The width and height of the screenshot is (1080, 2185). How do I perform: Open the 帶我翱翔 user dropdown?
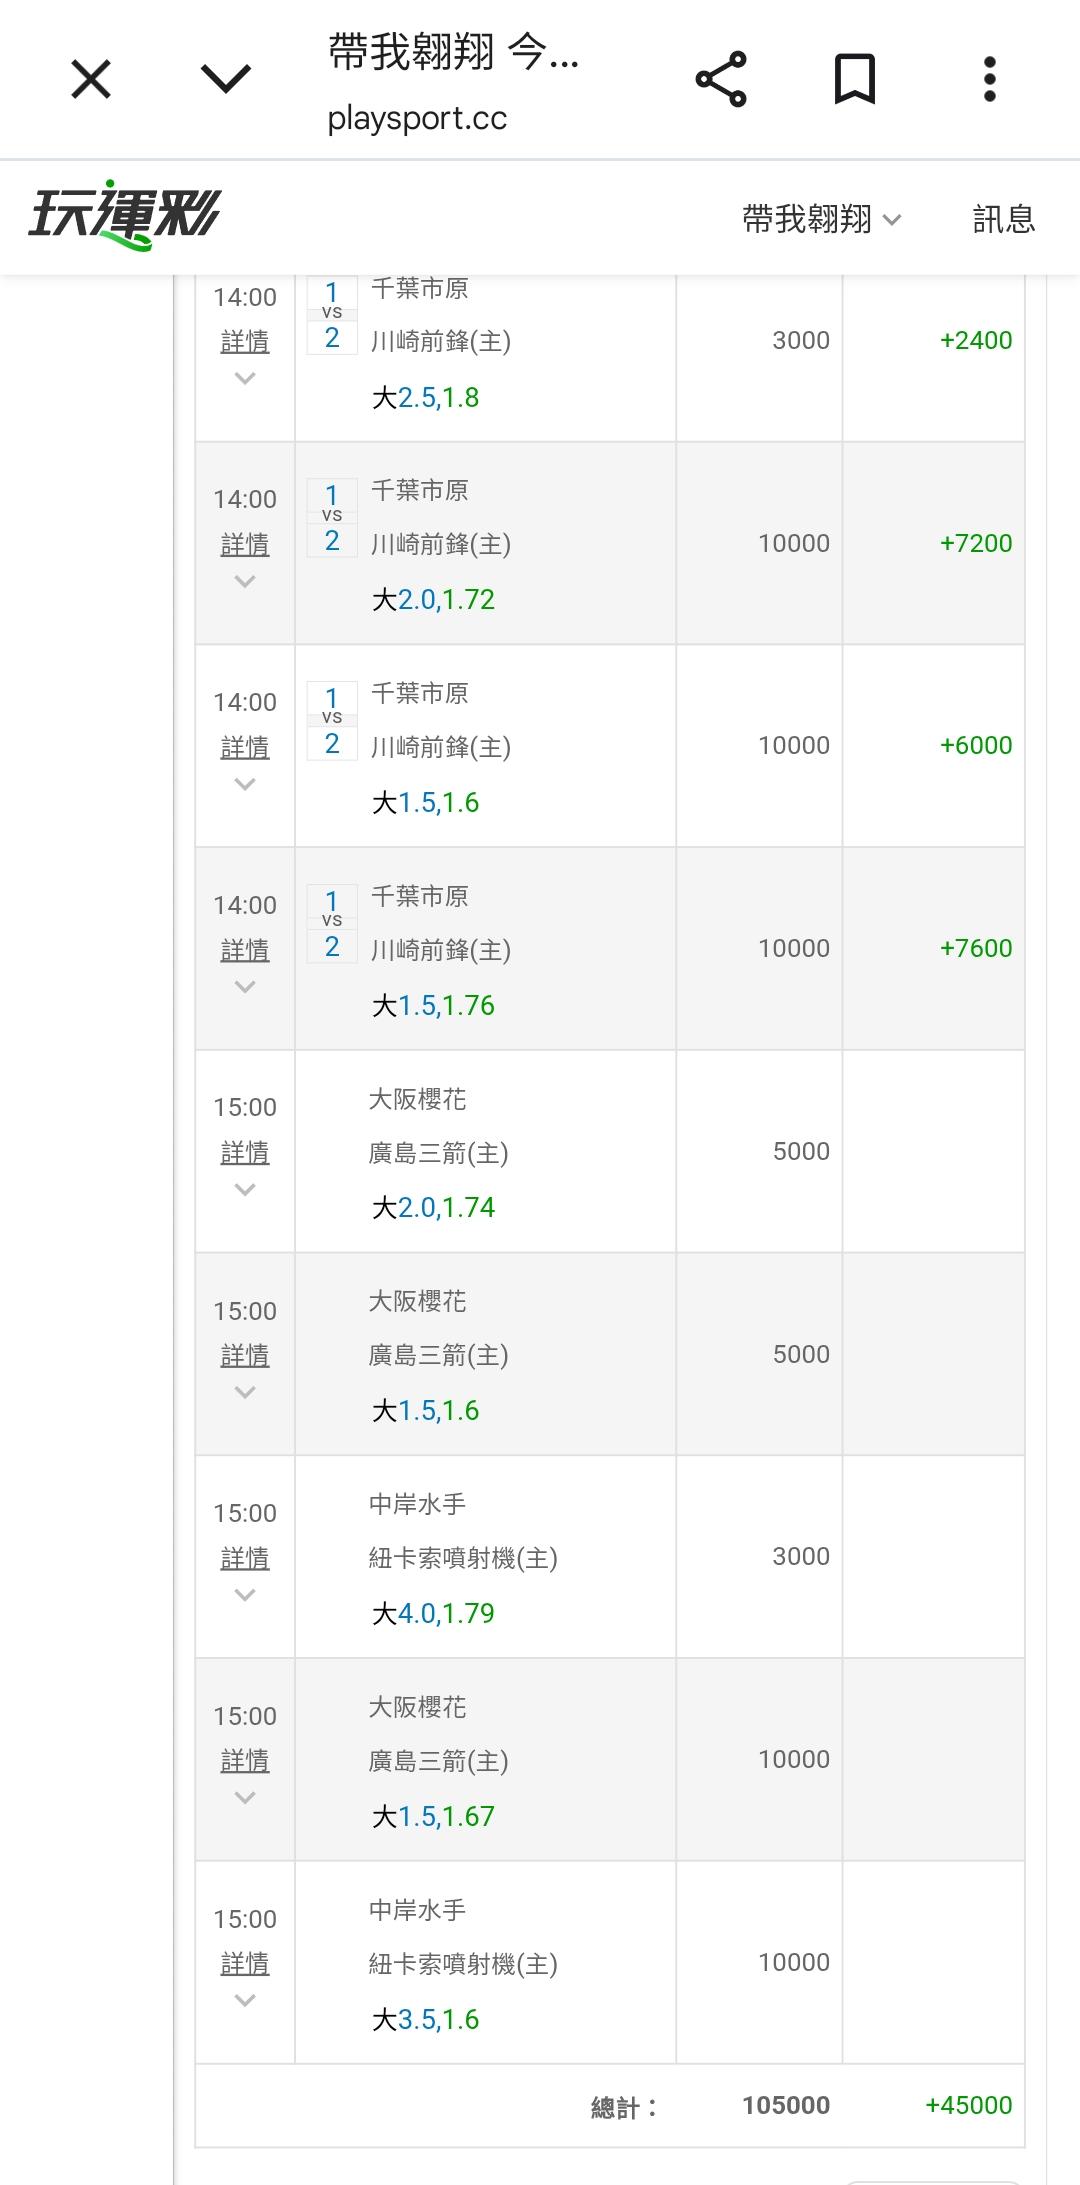[821, 219]
